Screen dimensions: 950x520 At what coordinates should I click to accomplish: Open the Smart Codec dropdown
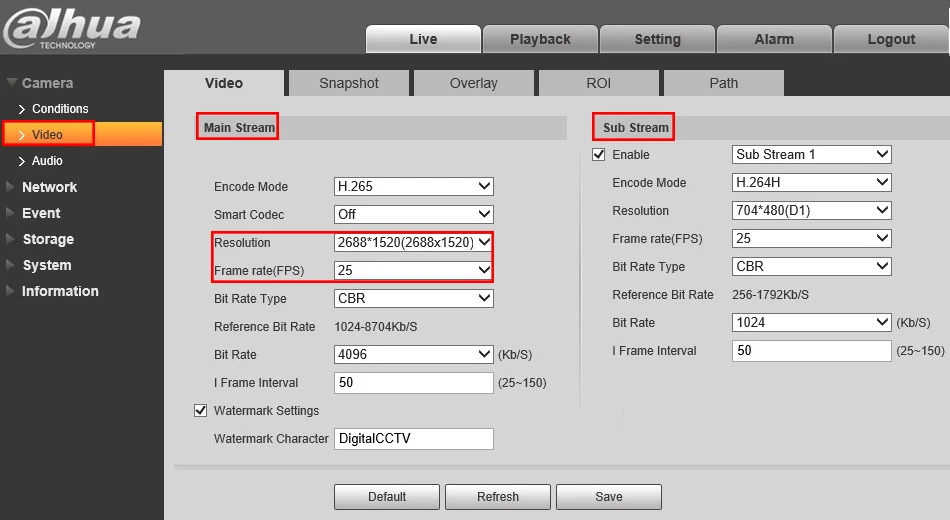pyautogui.click(x=414, y=214)
